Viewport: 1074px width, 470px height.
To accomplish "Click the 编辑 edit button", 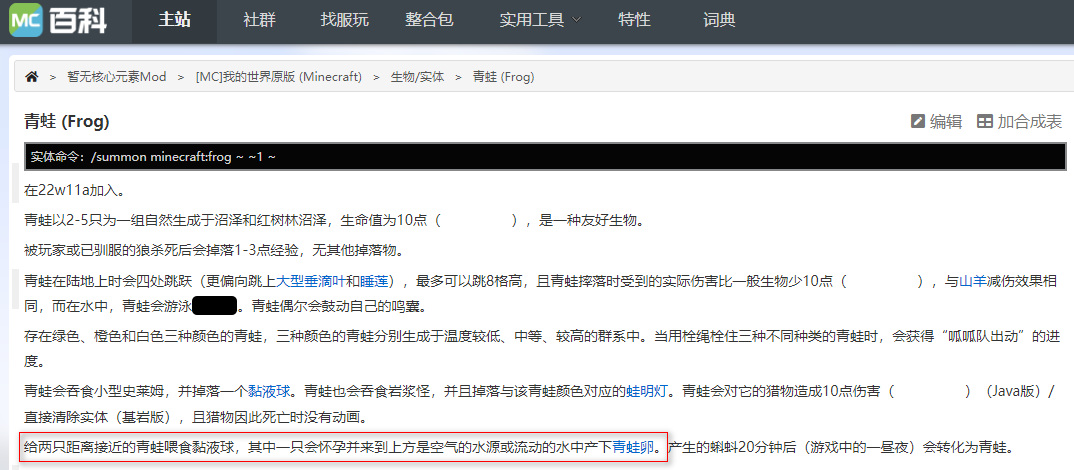I will coord(936,121).
